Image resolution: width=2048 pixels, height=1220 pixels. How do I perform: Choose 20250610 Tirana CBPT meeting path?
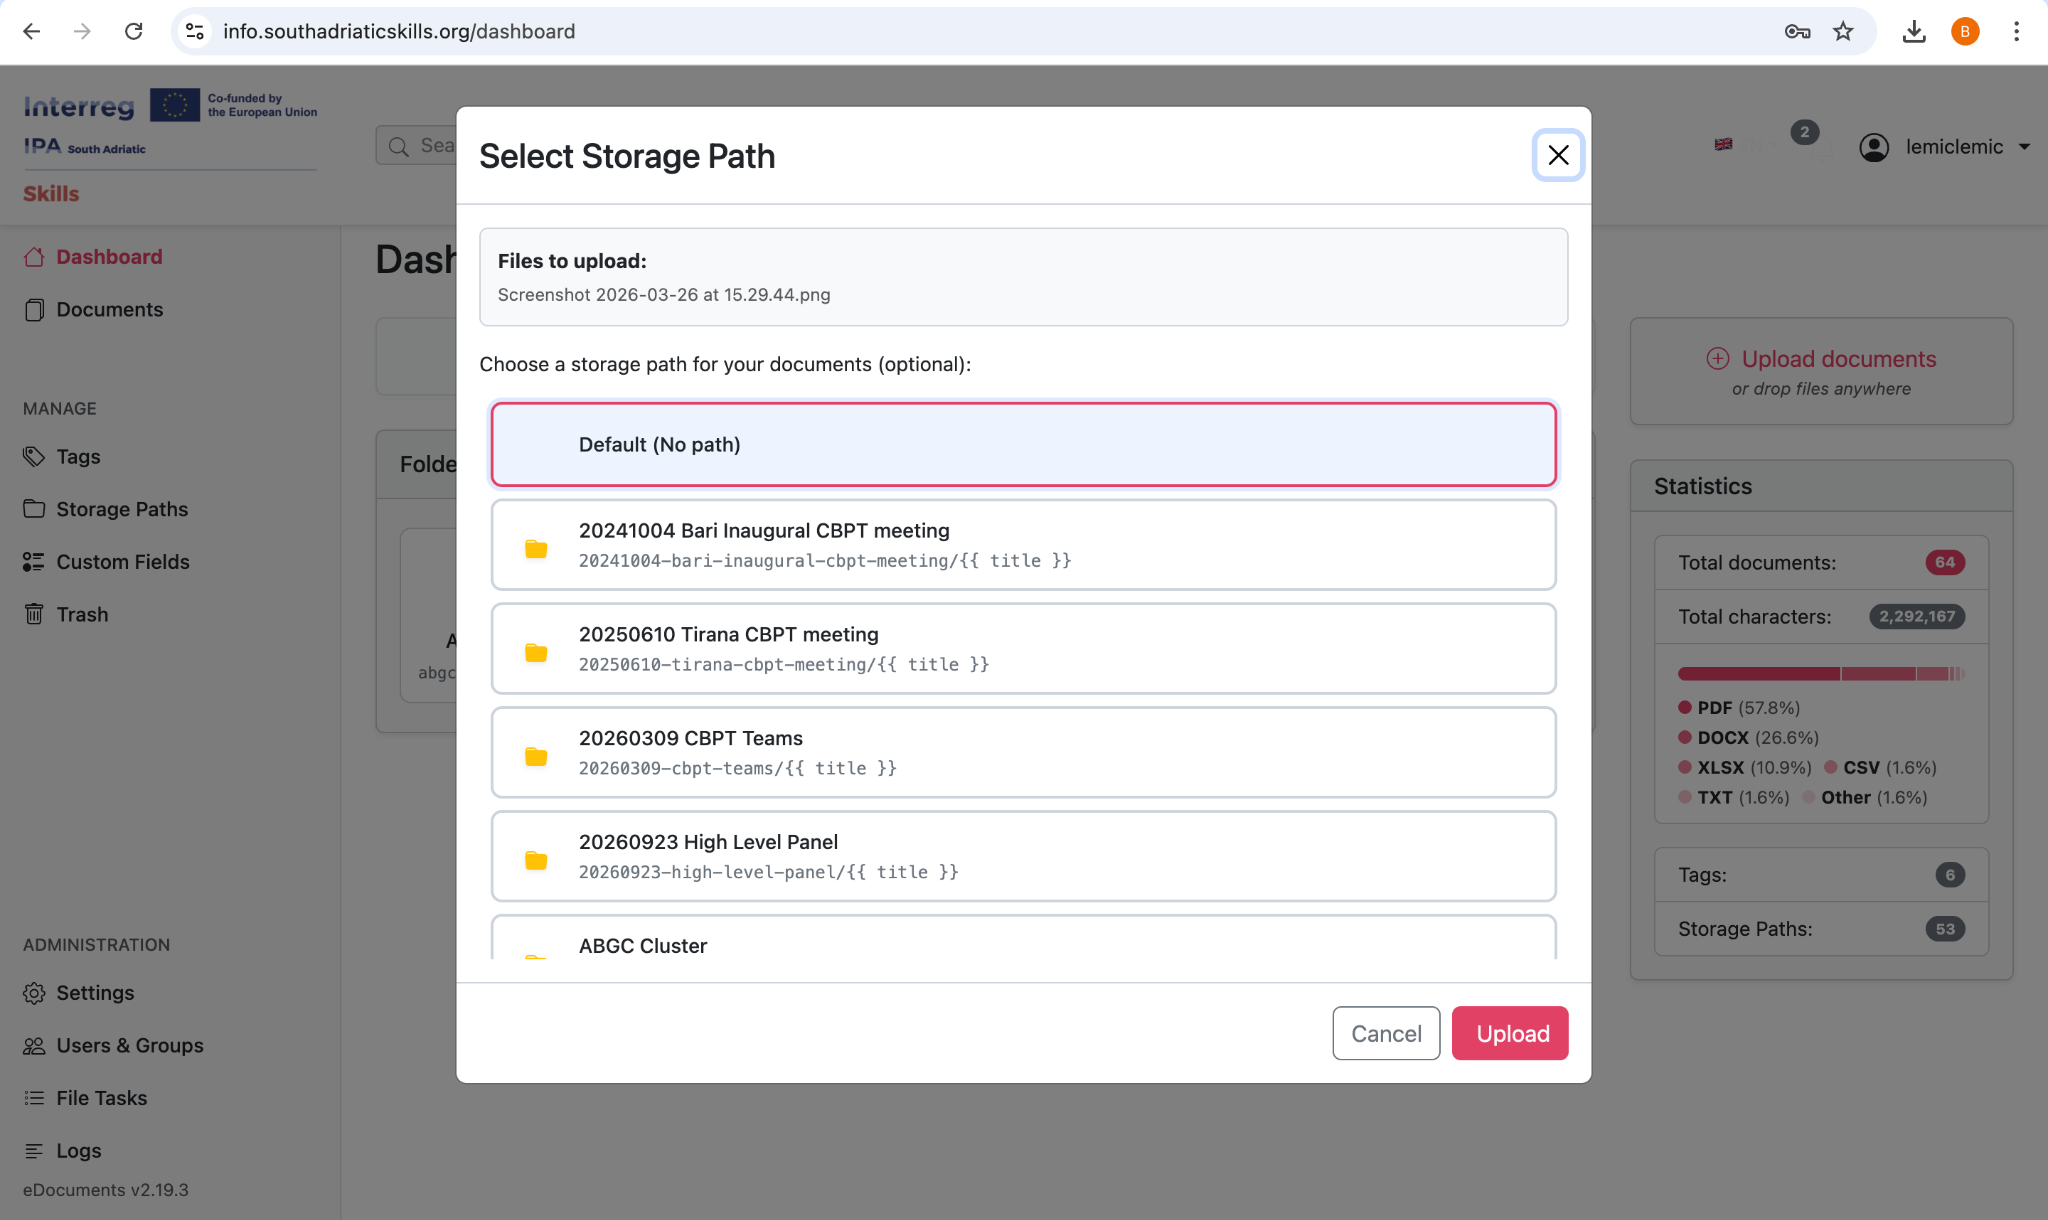pos(1023,649)
